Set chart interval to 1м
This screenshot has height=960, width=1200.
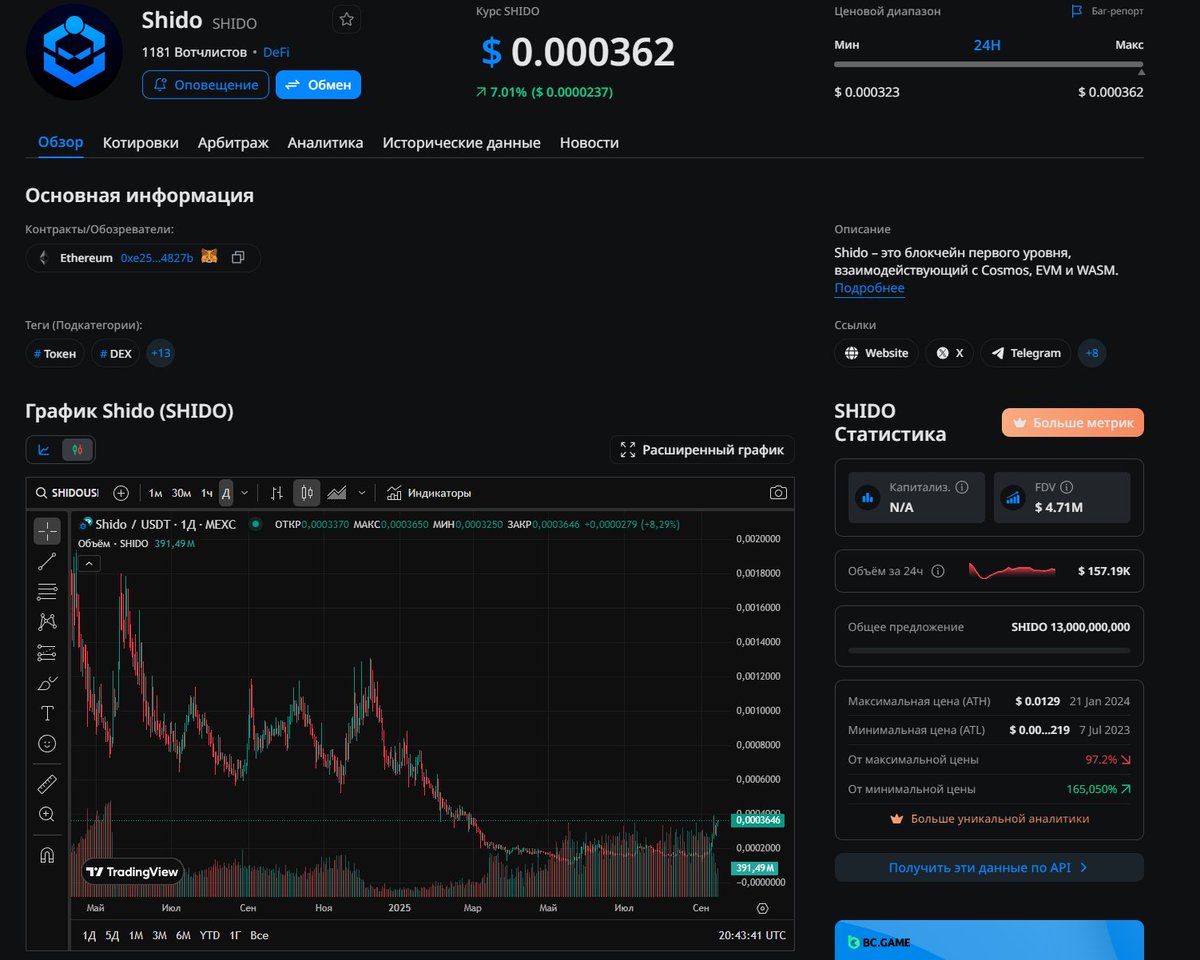click(155, 493)
